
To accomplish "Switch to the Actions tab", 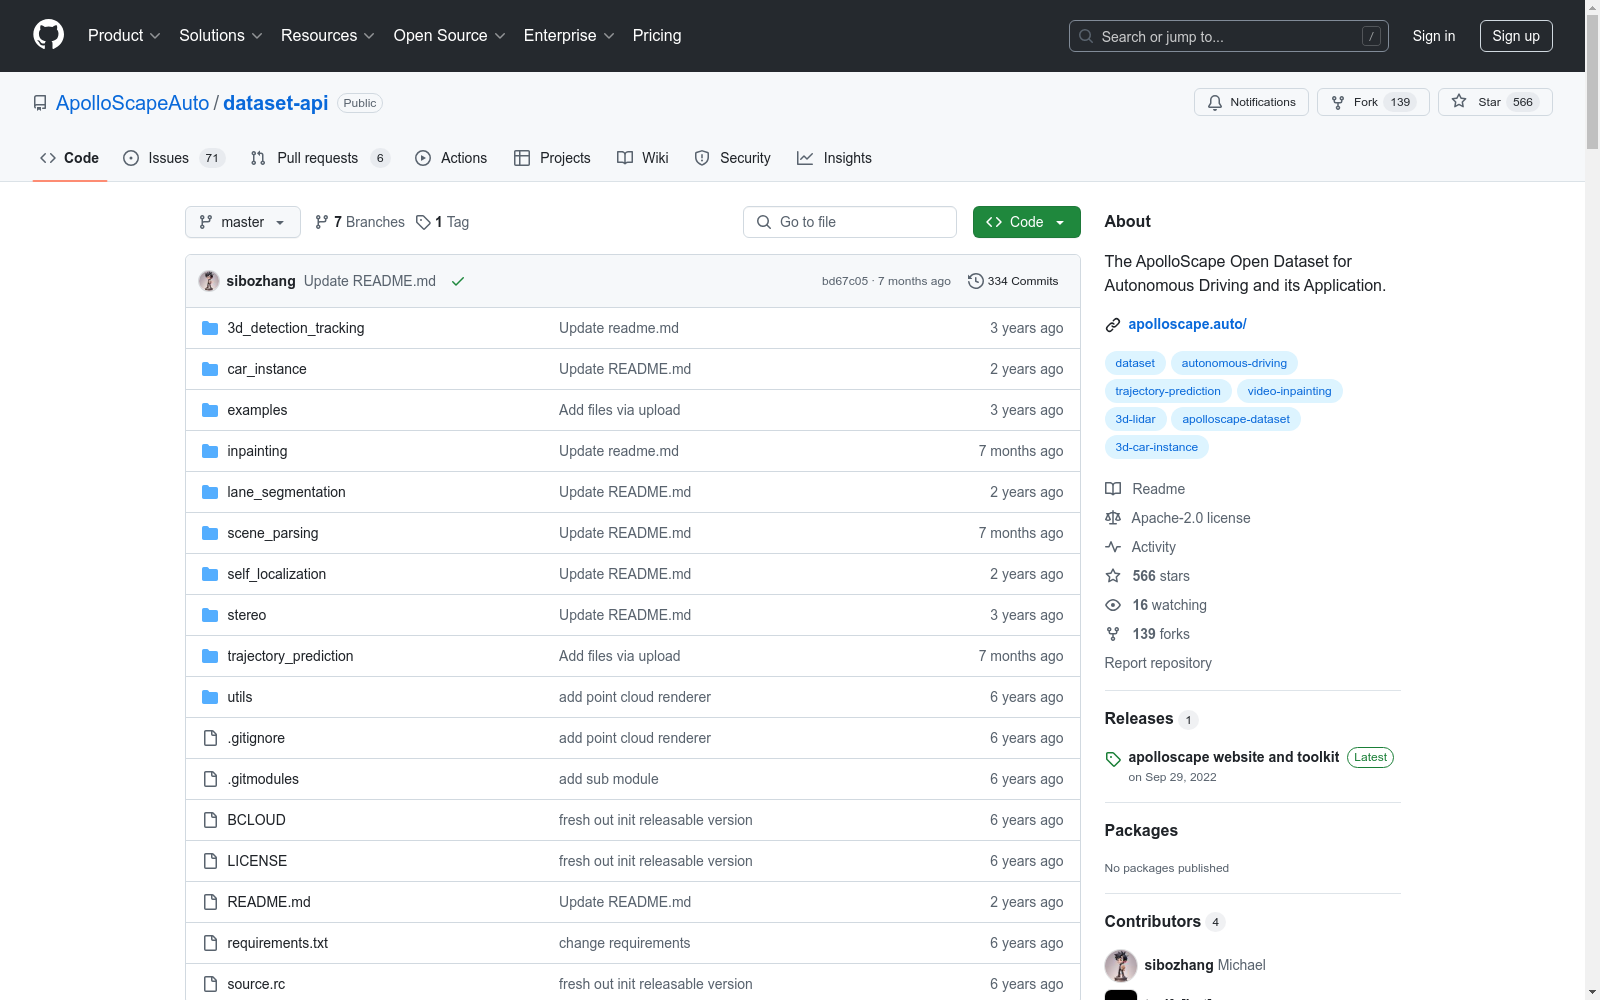I will pyautogui.click(x=451, y=158).
